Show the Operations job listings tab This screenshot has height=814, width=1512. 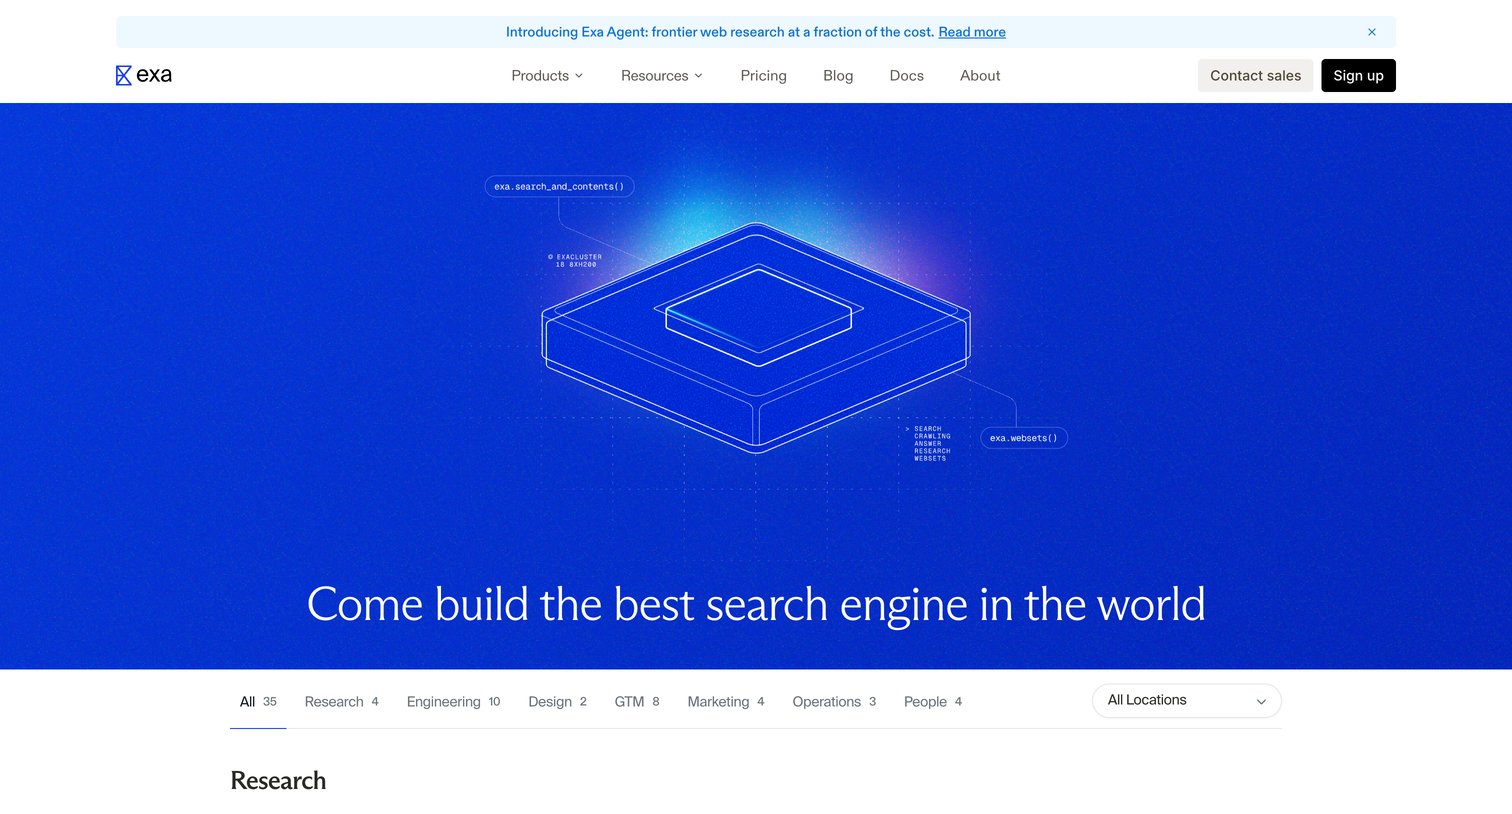tap(834, 702)
